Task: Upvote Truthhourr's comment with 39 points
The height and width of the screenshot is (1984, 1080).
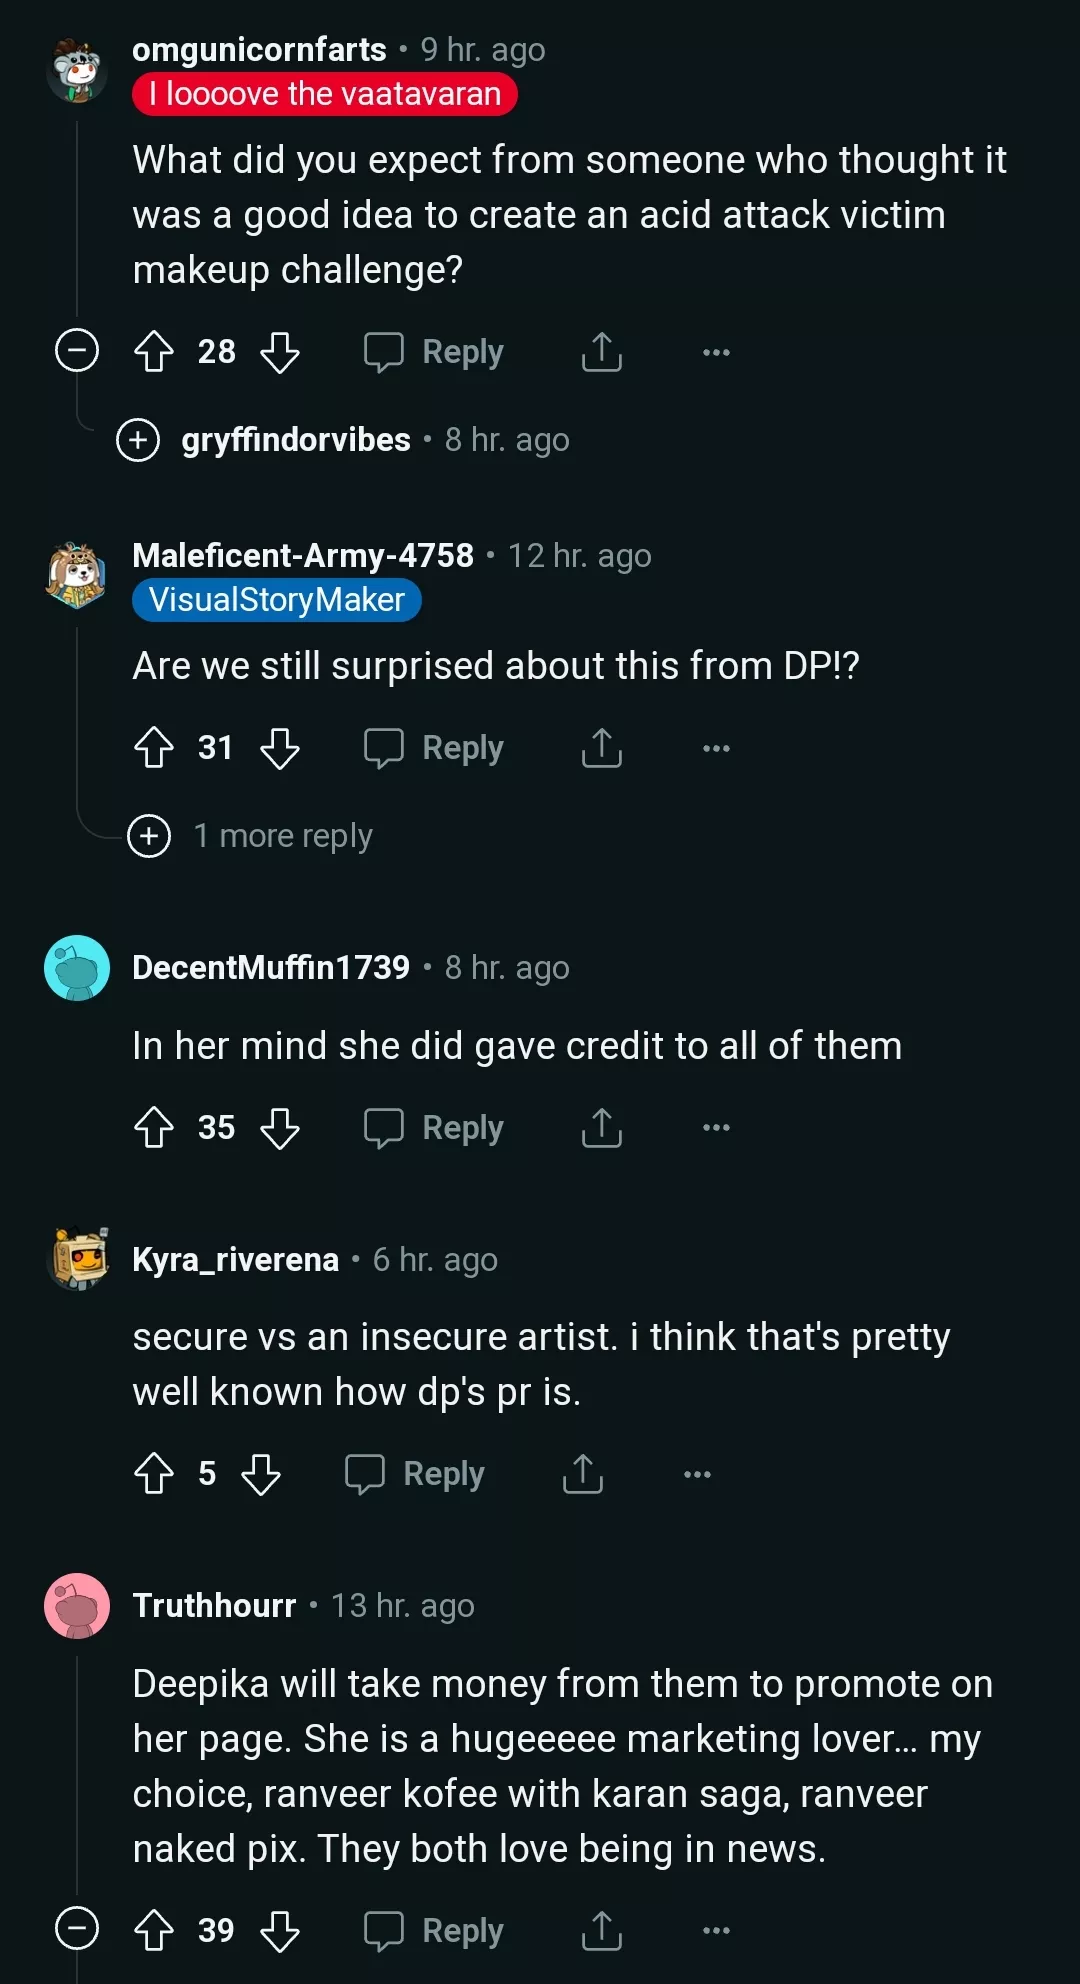Action: (x=154, y=1930)
